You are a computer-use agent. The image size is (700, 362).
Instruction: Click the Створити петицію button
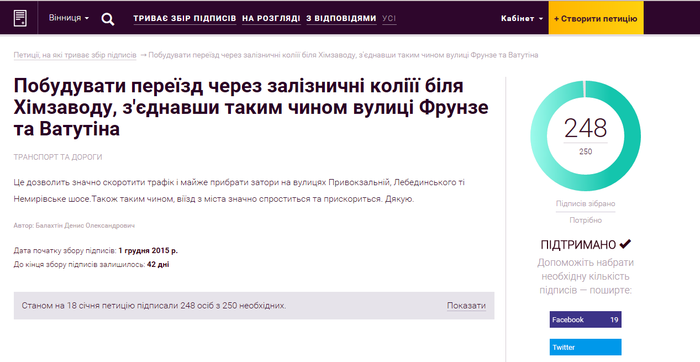(x=596, y=18)
